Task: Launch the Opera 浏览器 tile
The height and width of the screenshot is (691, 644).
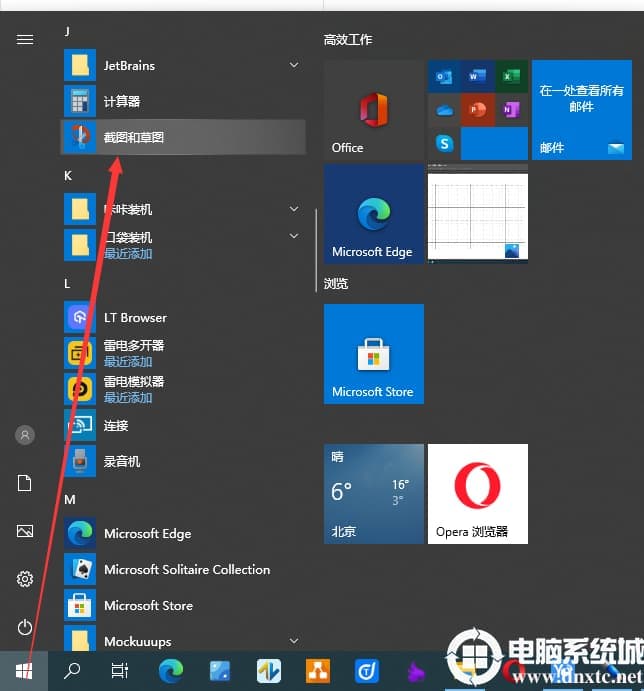Action: point(478,494)
